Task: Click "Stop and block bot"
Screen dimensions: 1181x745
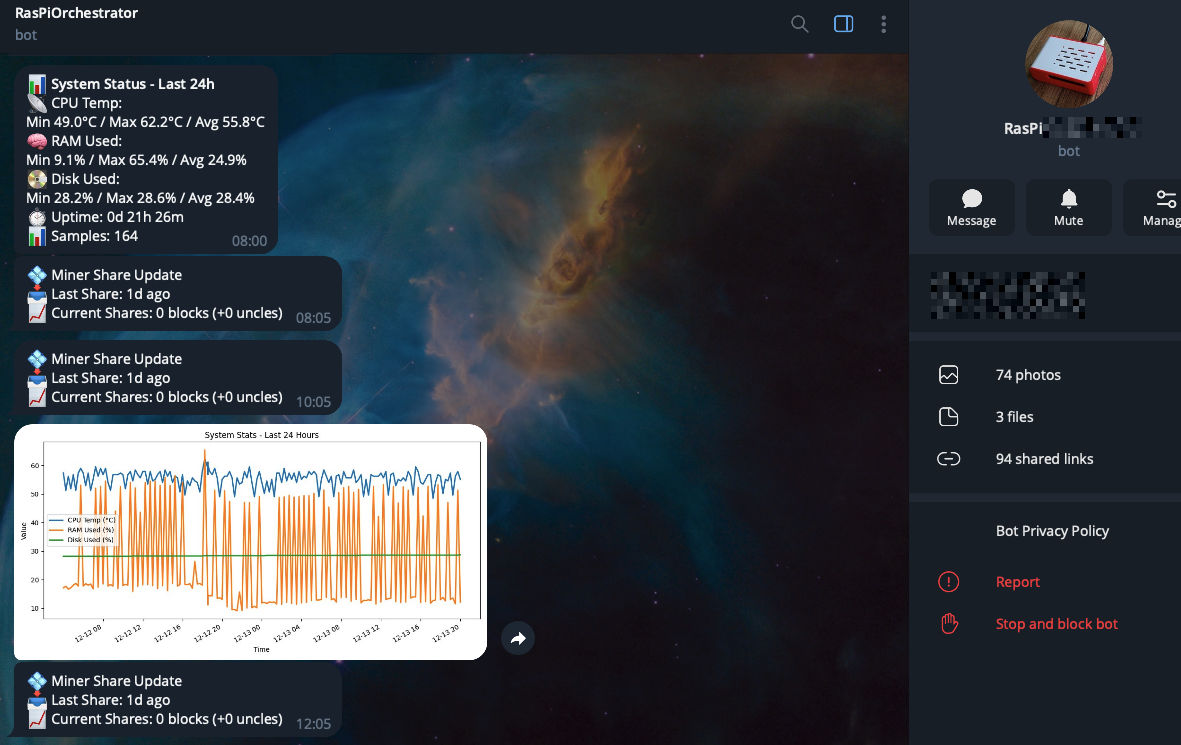Action: pos(1056,623)
